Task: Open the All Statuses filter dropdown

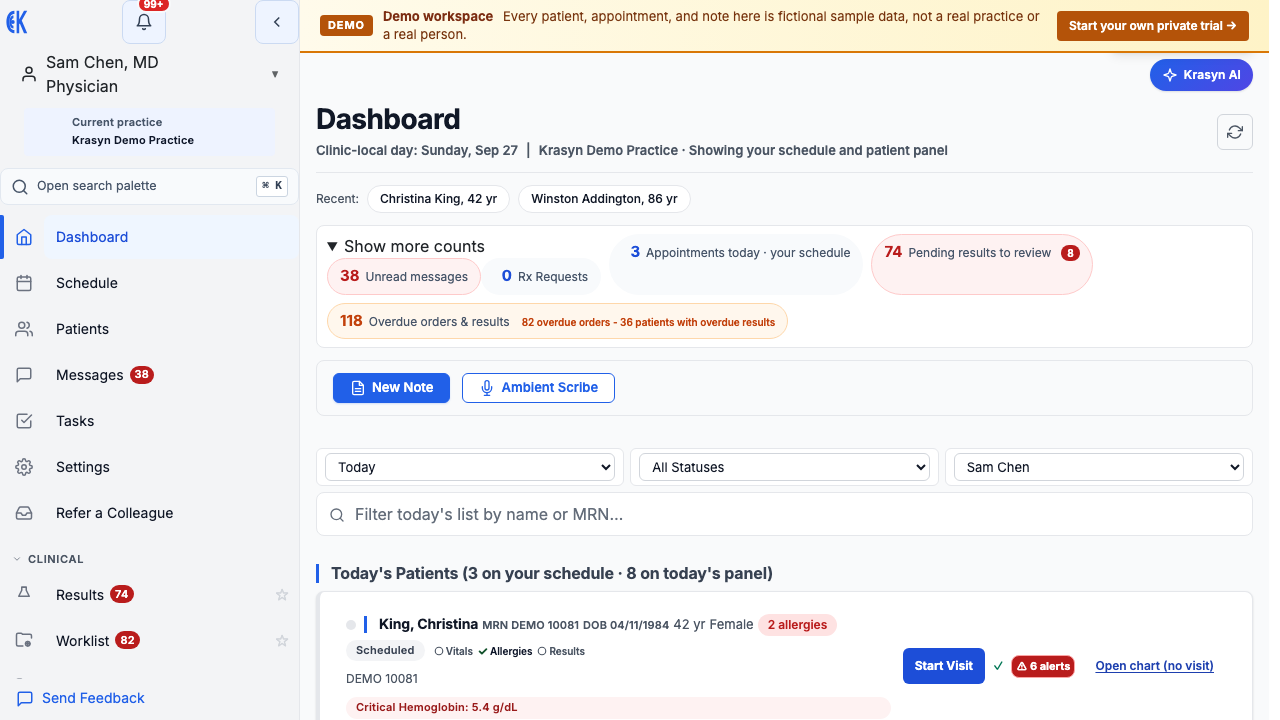Action: click(784, 467)
